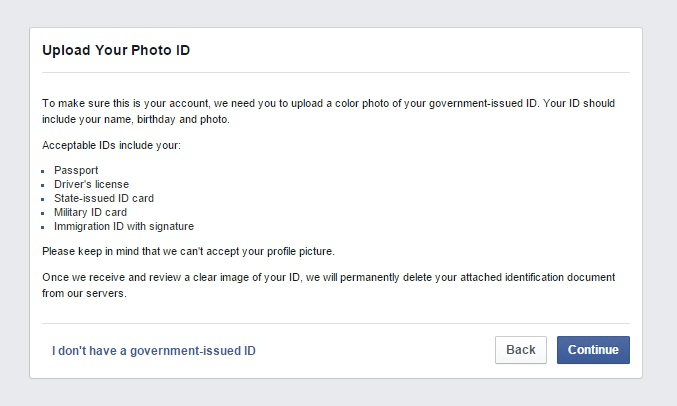Screen dimensions: 677x406
Task: Click the bullet marker beside Passport
Action: point(45,171)
